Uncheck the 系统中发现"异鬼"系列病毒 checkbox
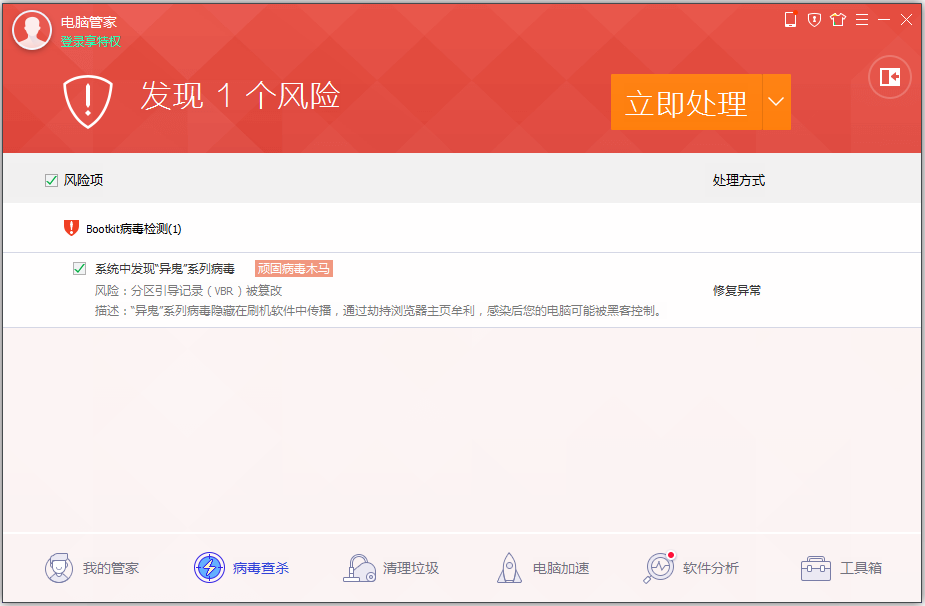The height and width of the screenshot is (606, 925). point(79,268)
